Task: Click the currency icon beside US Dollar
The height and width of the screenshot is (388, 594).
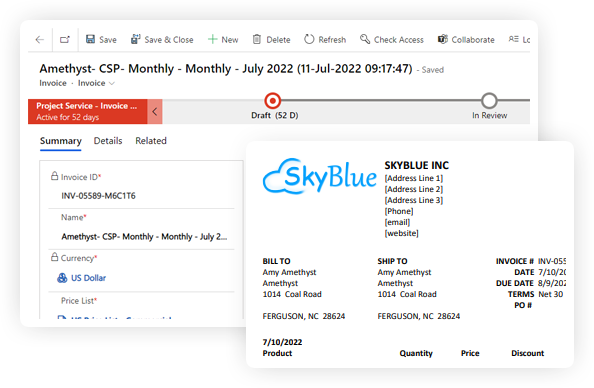Action: [62, 278]
